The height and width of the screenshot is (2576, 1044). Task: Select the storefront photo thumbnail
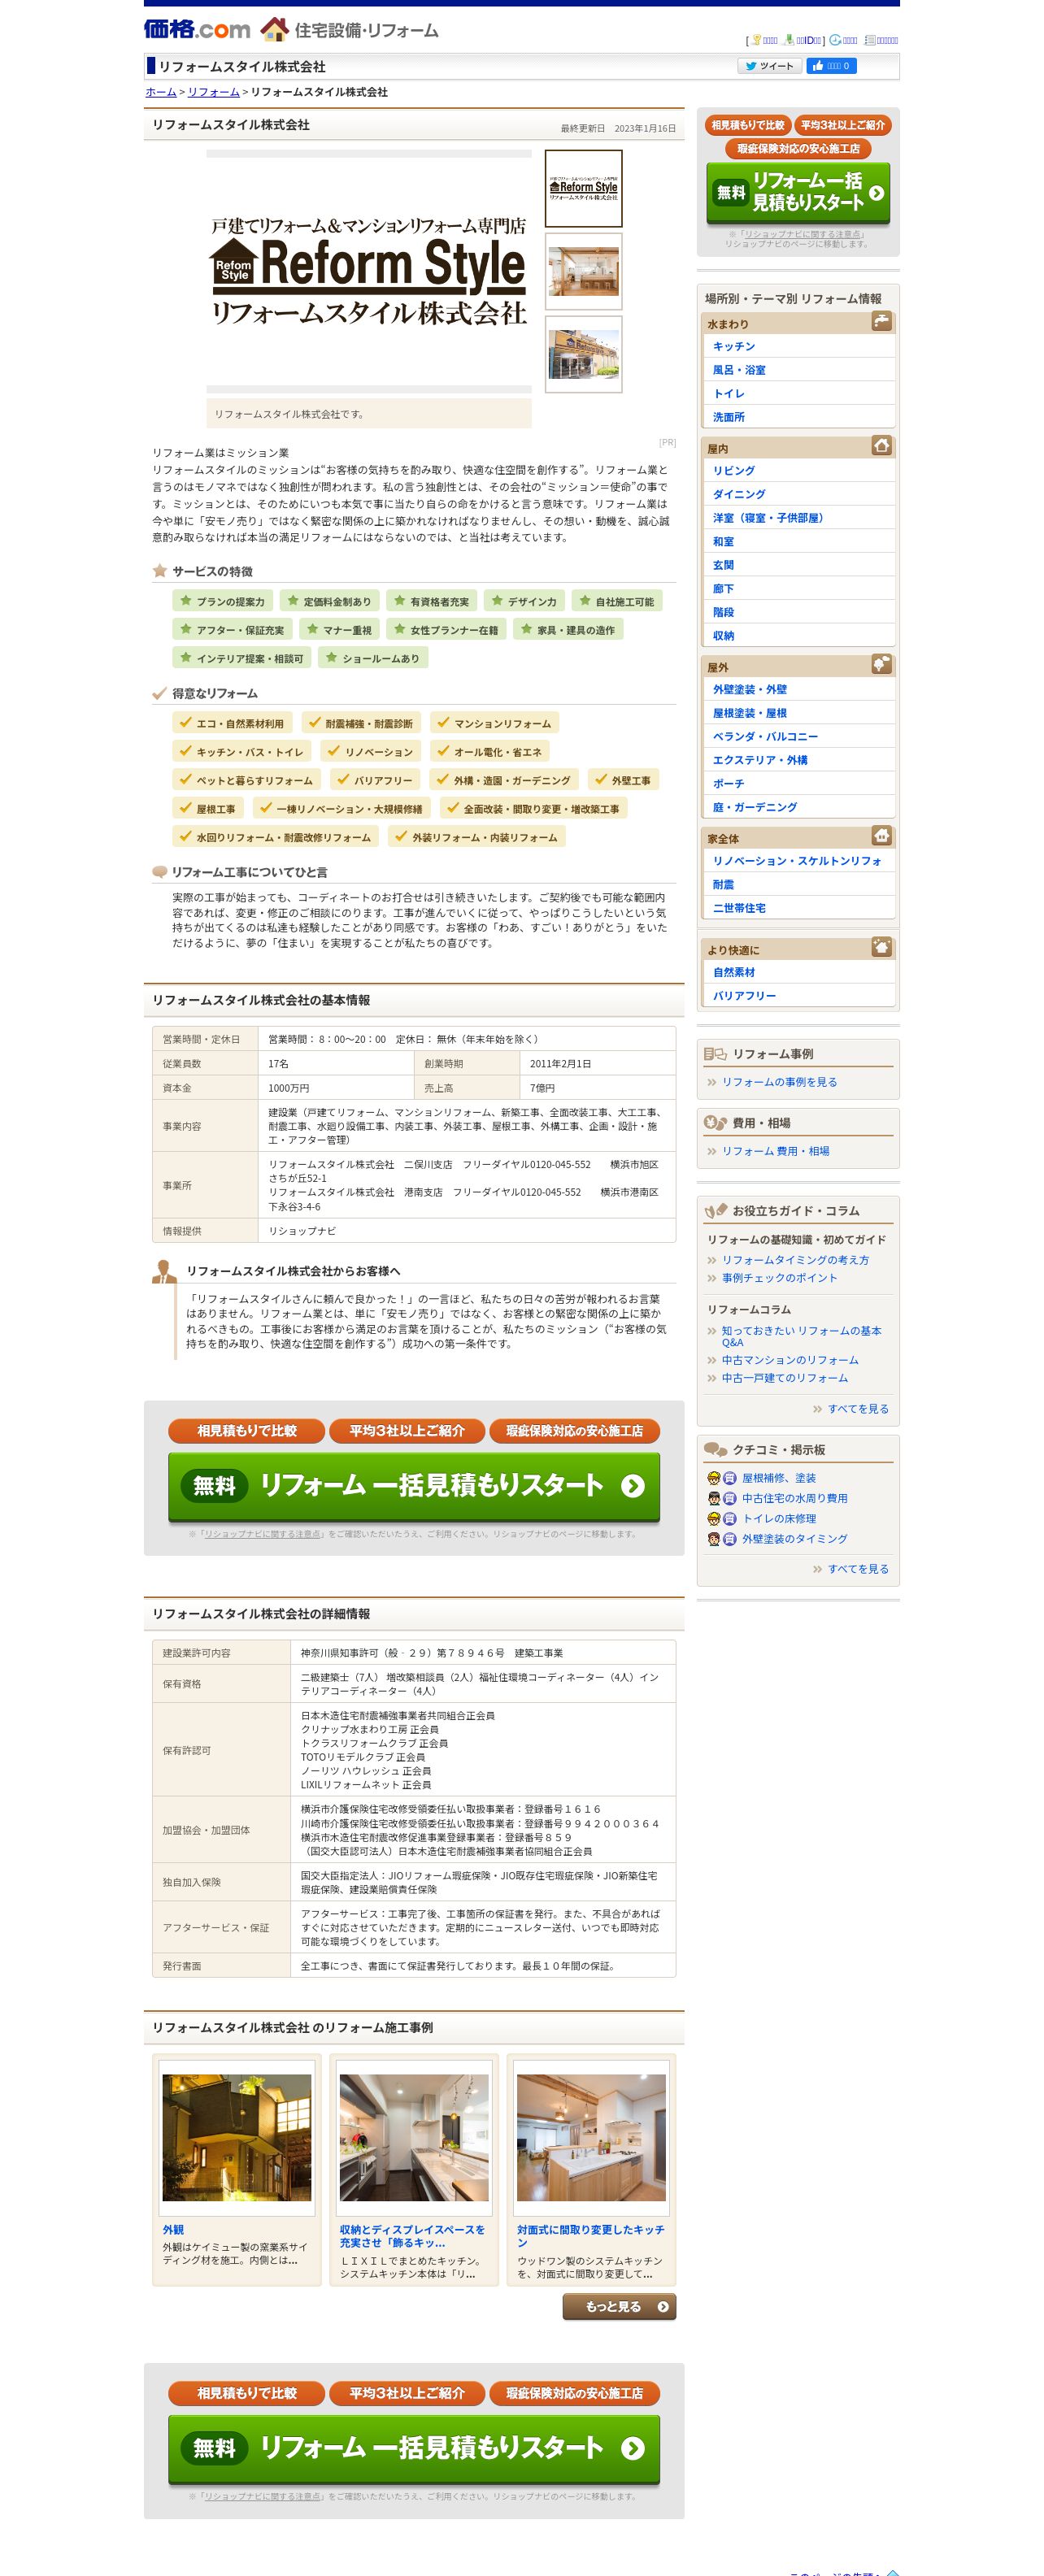tap(583, 354)
